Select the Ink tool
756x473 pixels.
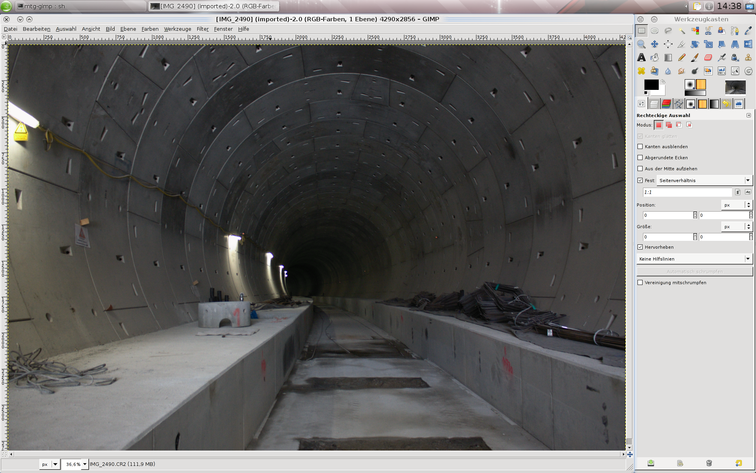(x=735, y=57)
